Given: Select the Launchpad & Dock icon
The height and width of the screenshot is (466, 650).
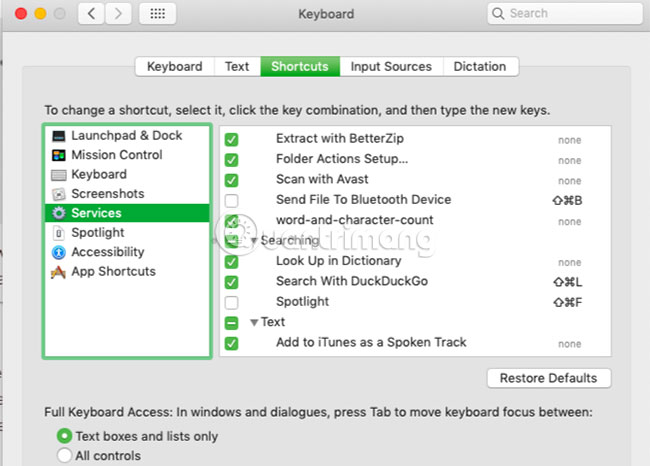Looking at the screenshot, I should point(59,136).
